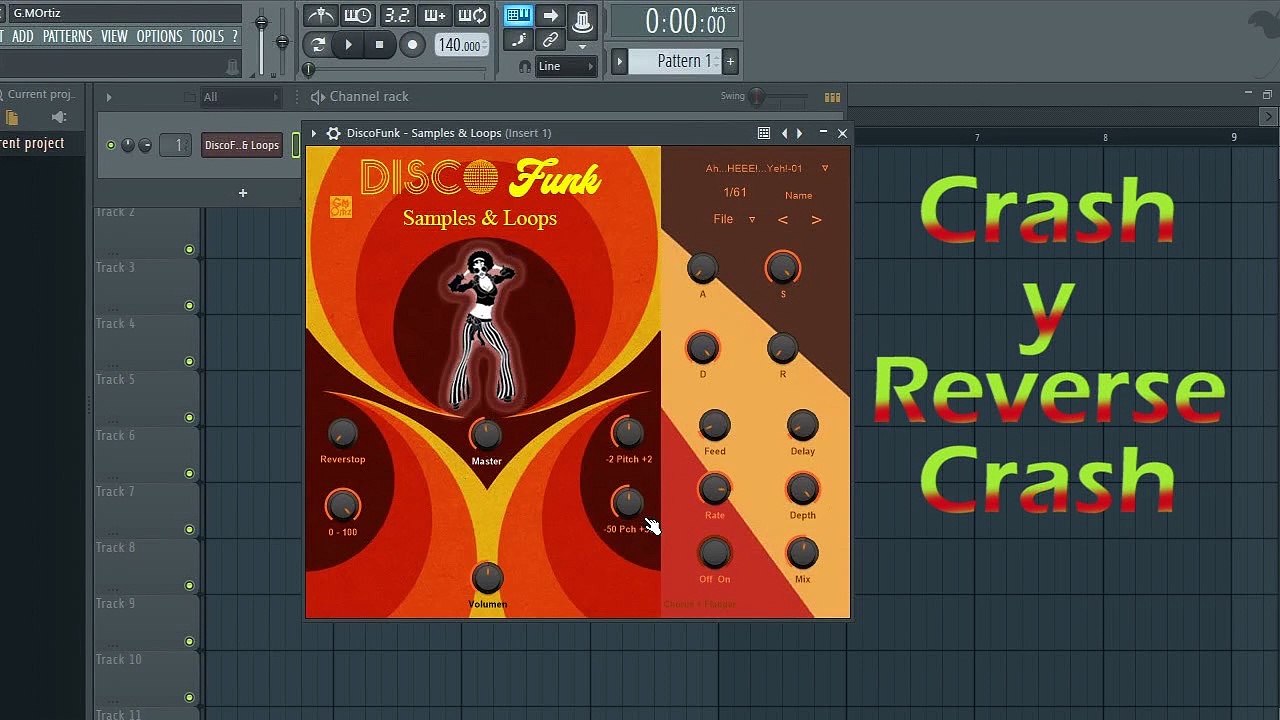Click the knob icon in toolbar
Viewport: 1280px width, 720px height.
582,20
